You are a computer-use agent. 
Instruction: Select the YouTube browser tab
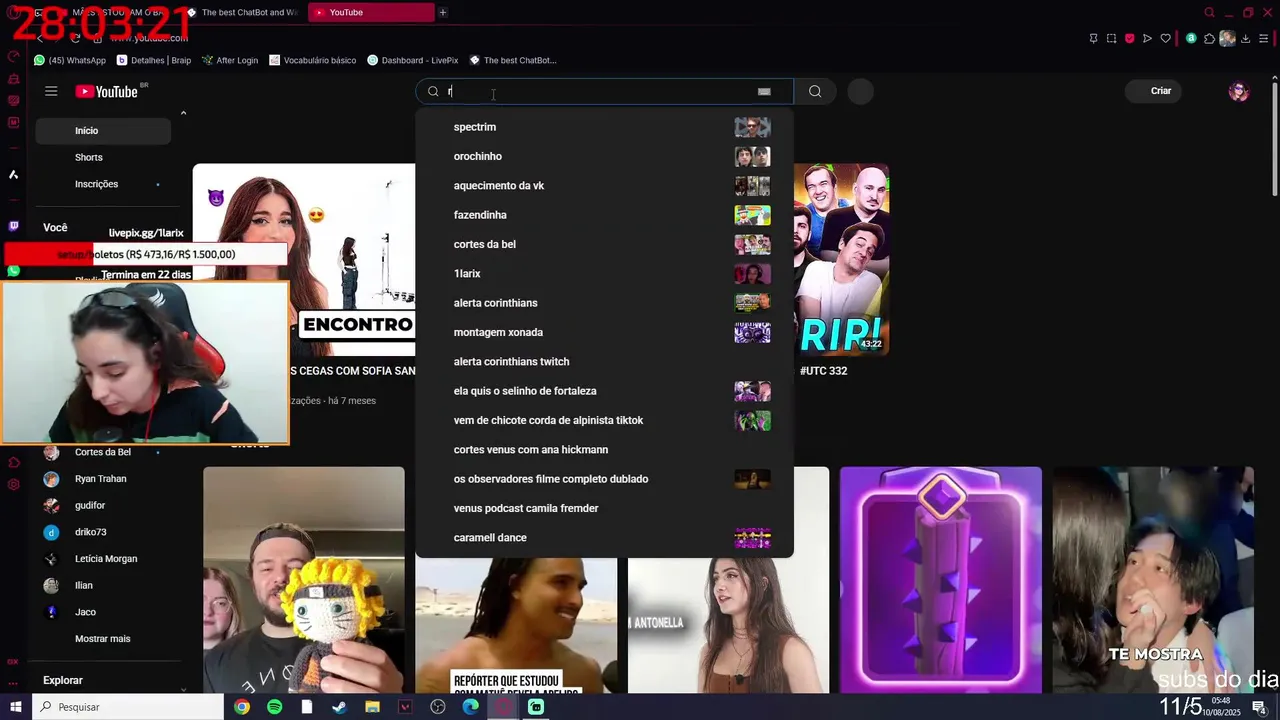370,12
